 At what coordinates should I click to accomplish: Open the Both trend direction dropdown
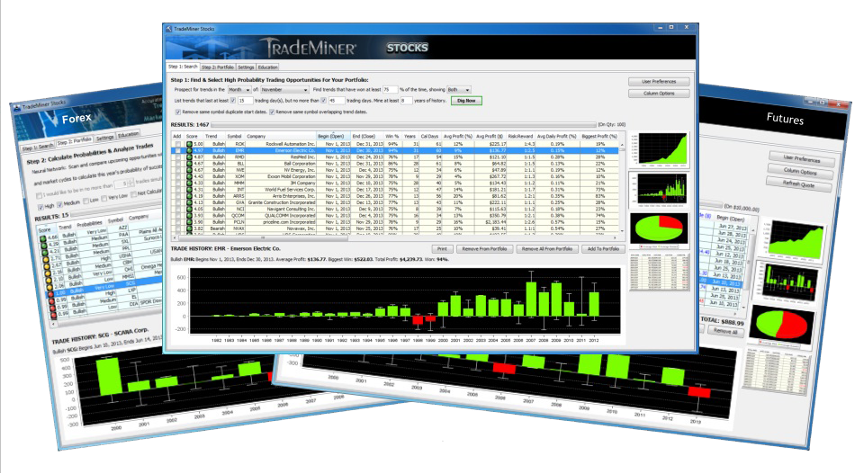tap(459, 89)
